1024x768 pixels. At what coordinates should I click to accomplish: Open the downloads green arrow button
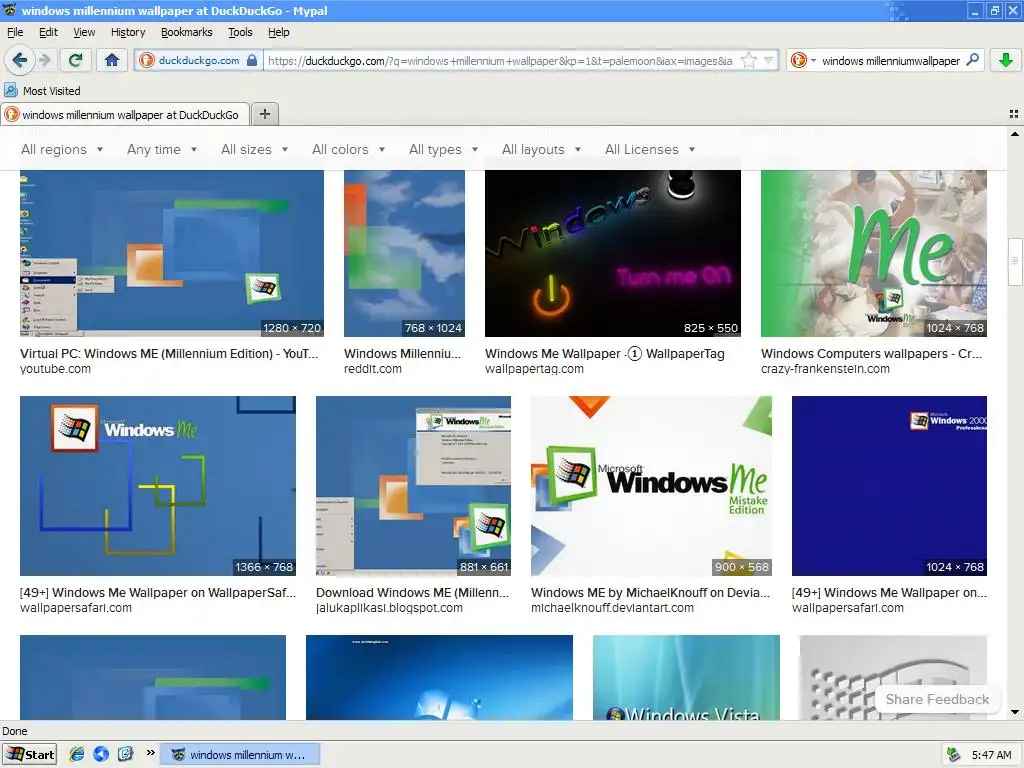(1006, 61)
